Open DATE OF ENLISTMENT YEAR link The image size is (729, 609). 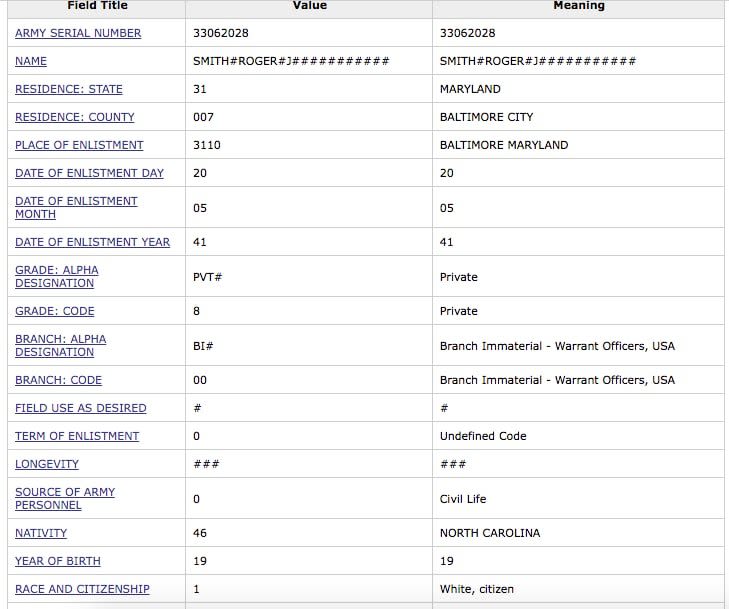tap(92, 242)
